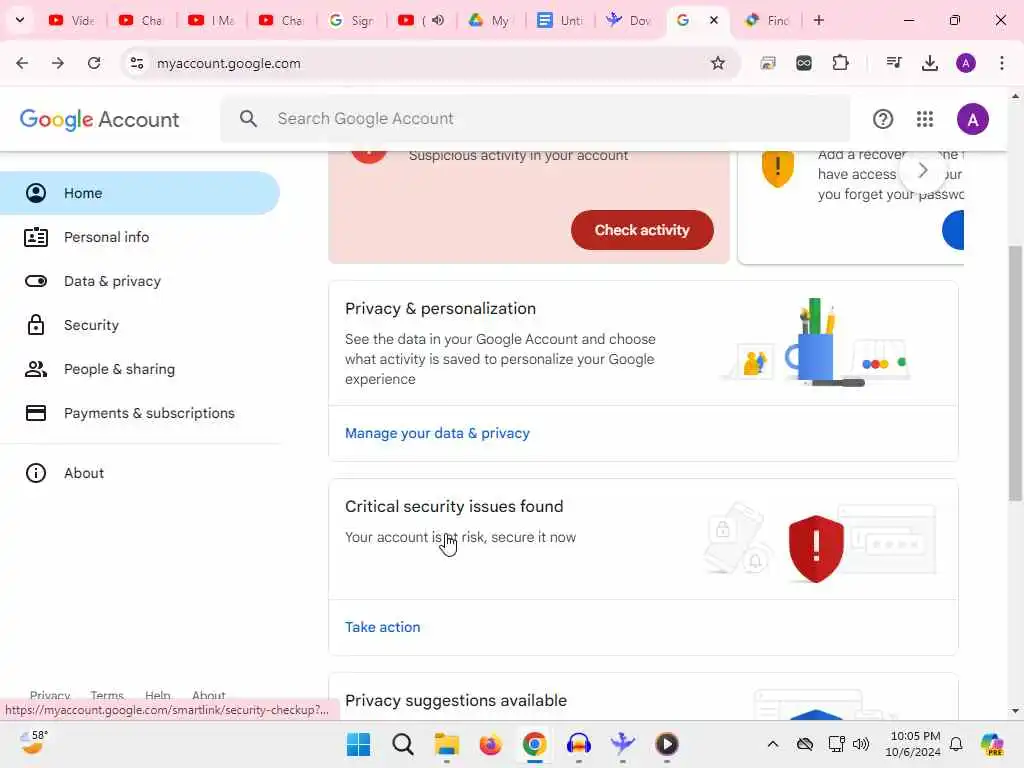Open Chrome profile avatar in toolbar
Screen dimensions: 1024x768
966,63
